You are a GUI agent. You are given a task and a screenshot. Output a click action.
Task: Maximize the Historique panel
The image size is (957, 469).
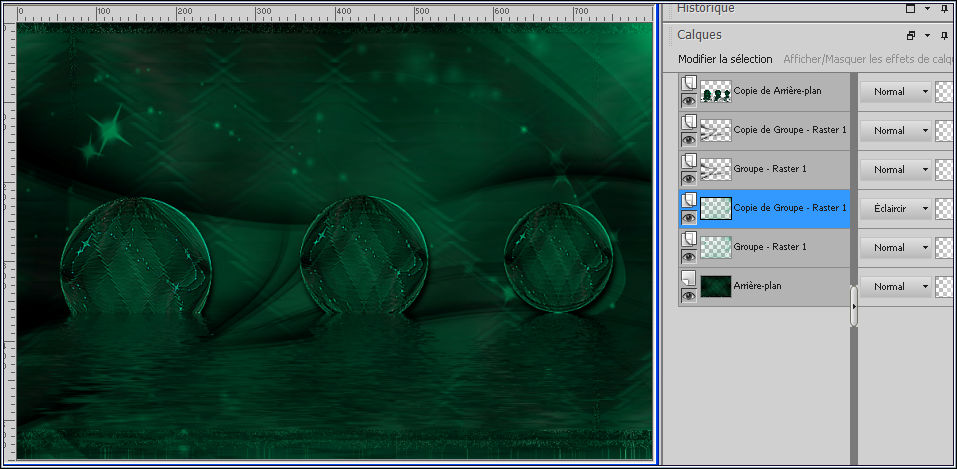tap(911, 9)
